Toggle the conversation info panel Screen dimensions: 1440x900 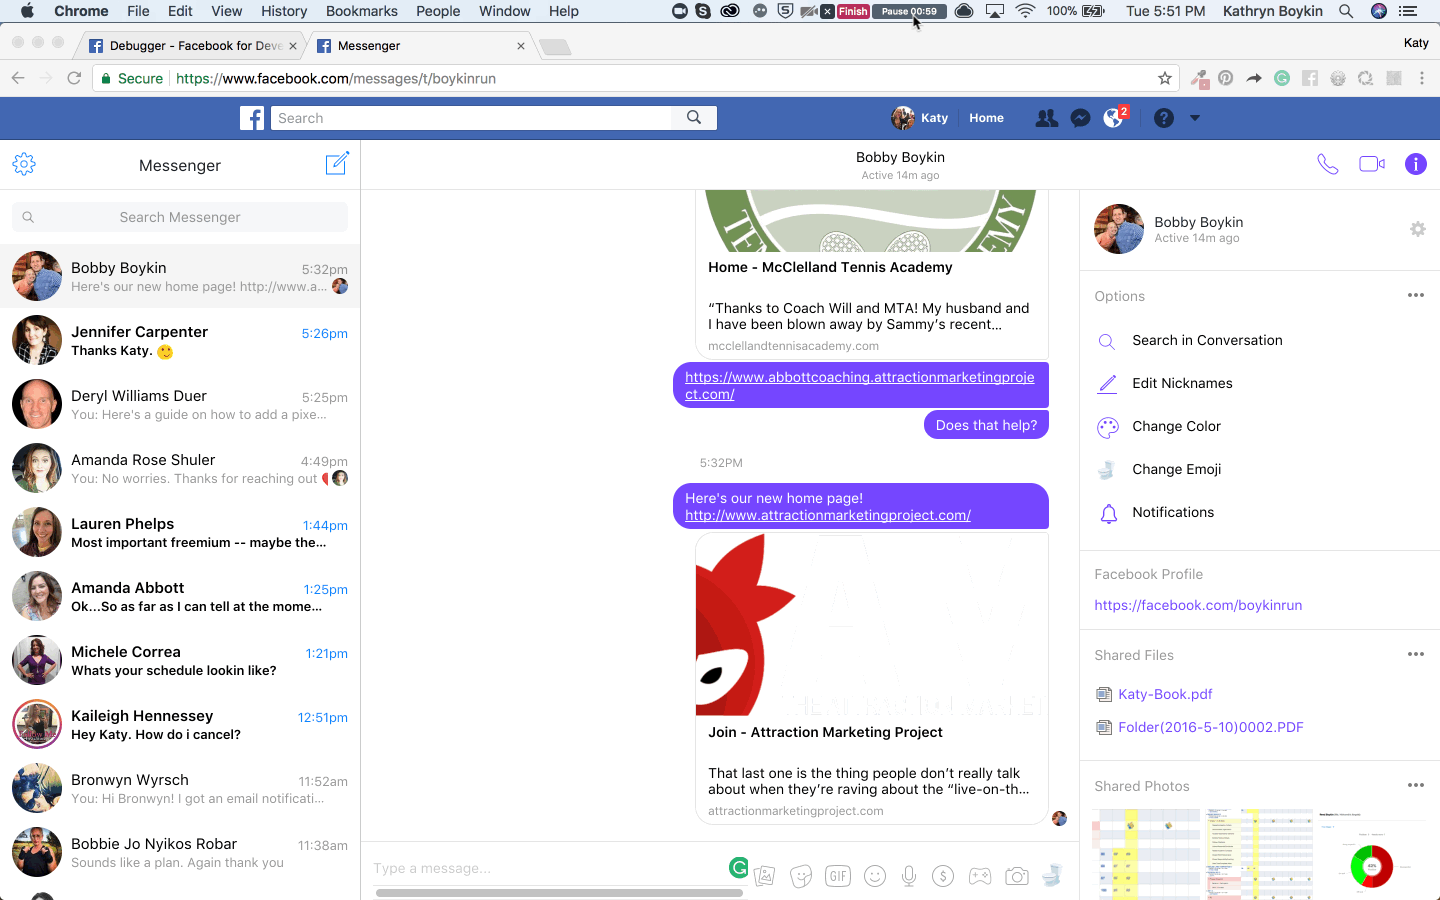click(1416, 164)
